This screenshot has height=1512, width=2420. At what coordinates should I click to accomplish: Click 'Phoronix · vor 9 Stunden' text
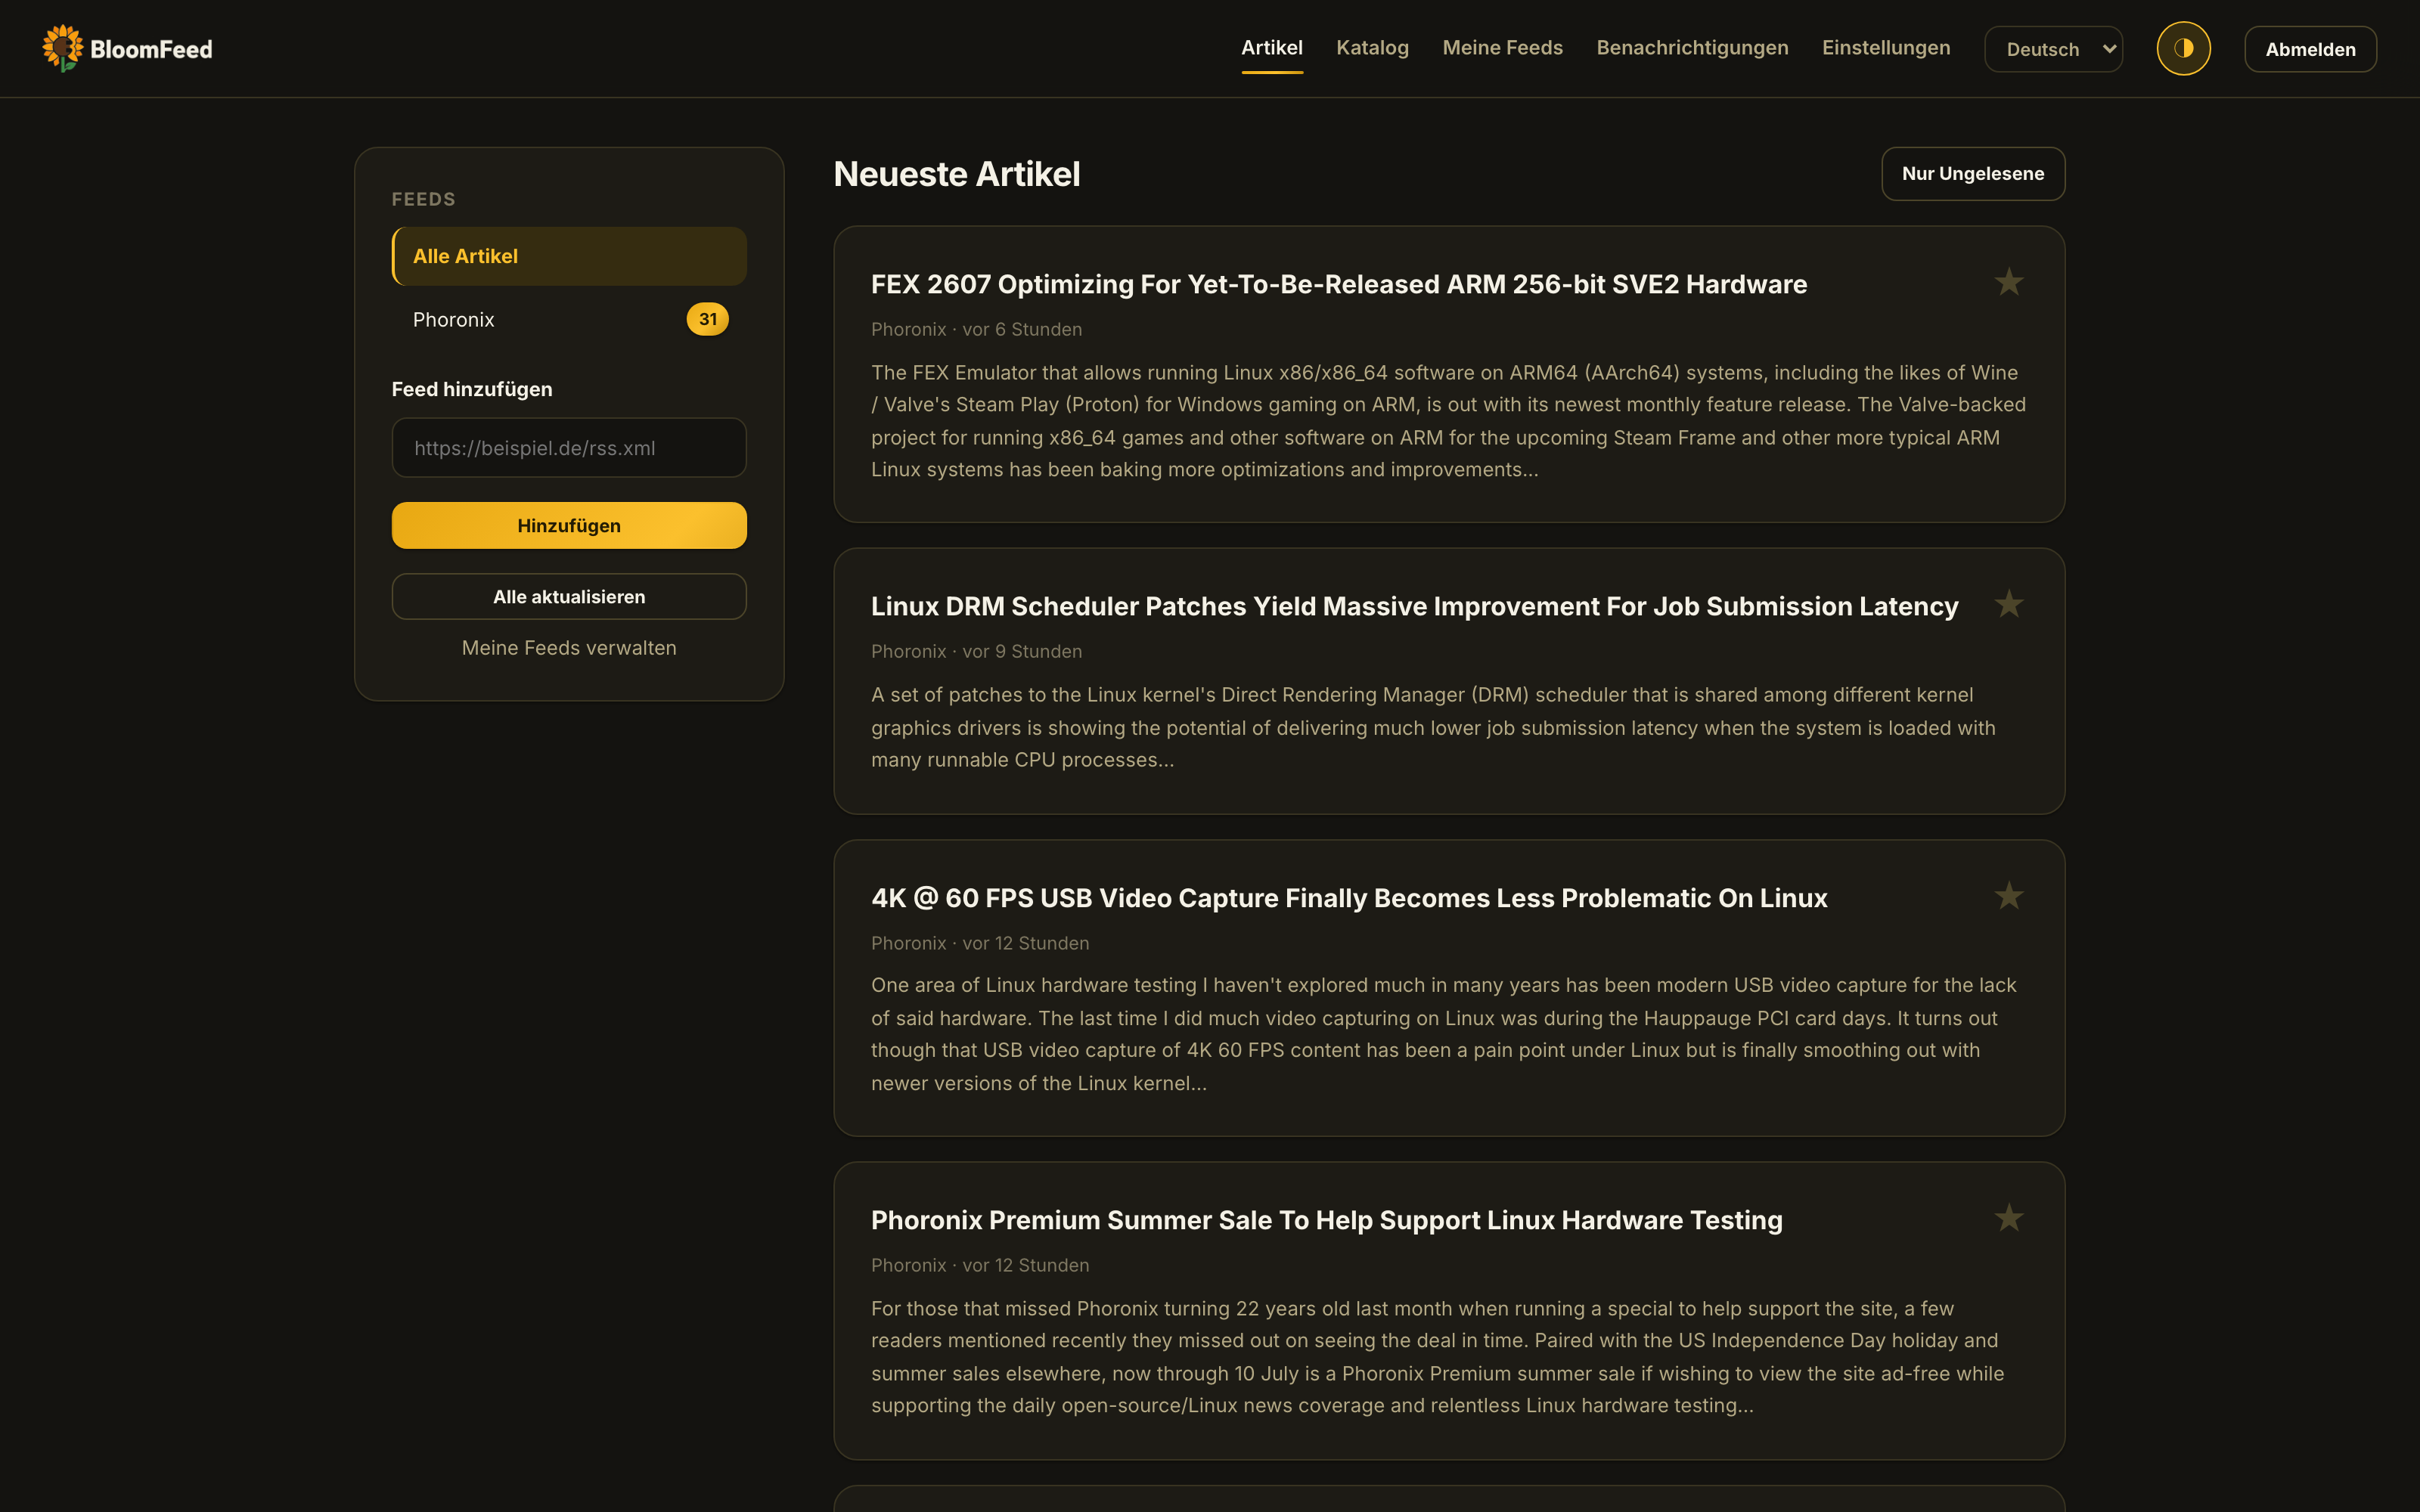pos(976,651)
